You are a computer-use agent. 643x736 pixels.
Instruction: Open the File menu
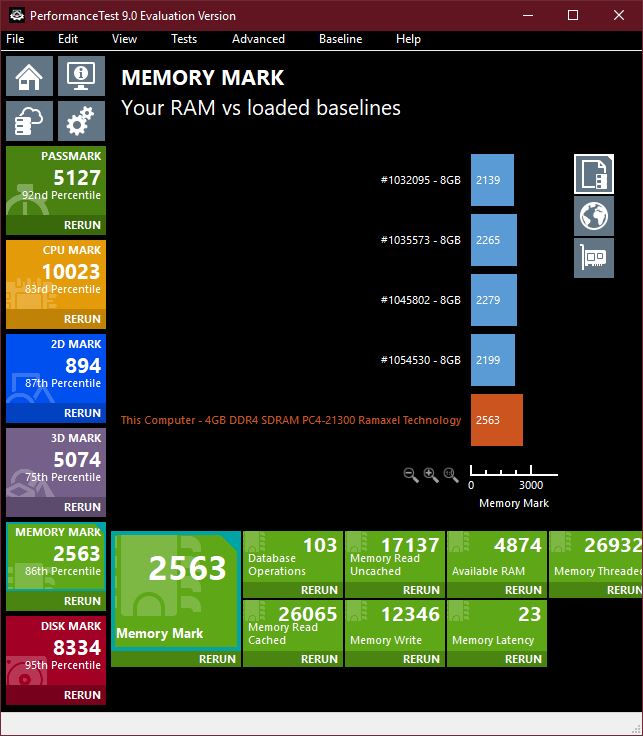point(15,39)
